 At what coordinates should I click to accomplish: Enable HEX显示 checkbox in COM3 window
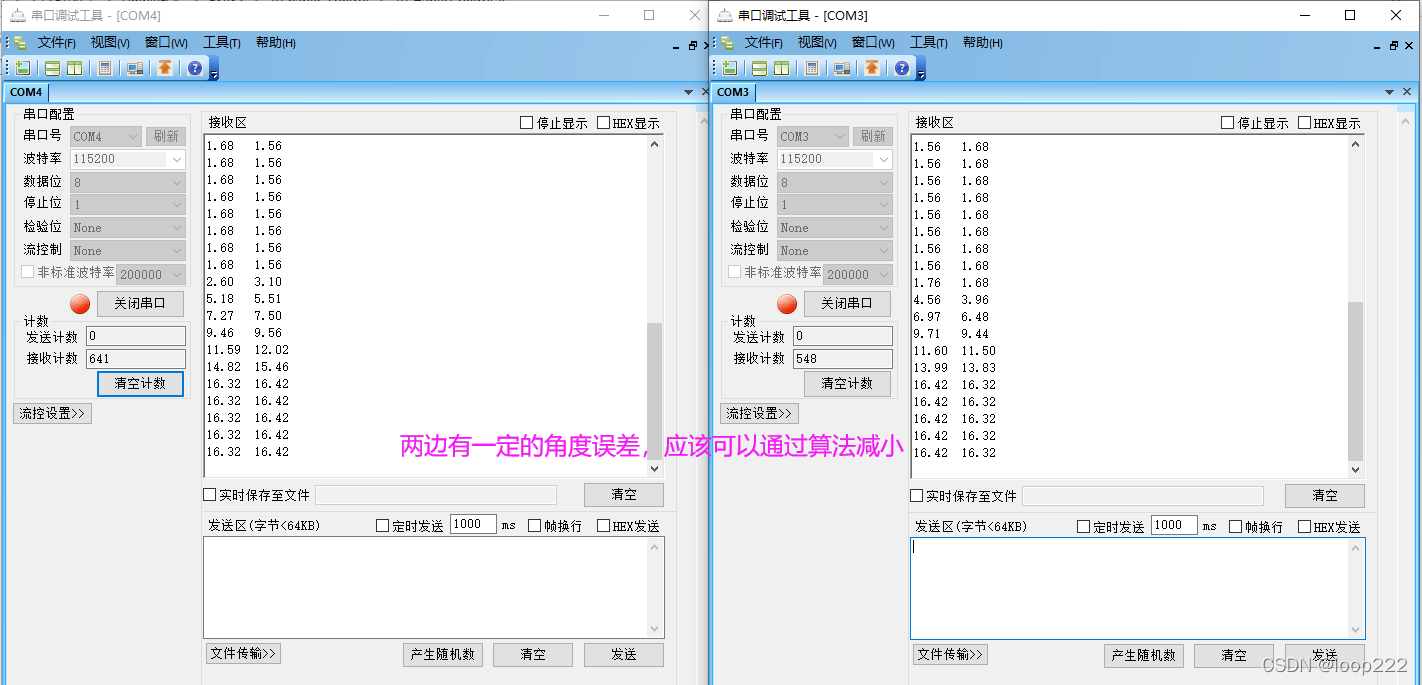tap(1304, 123)
